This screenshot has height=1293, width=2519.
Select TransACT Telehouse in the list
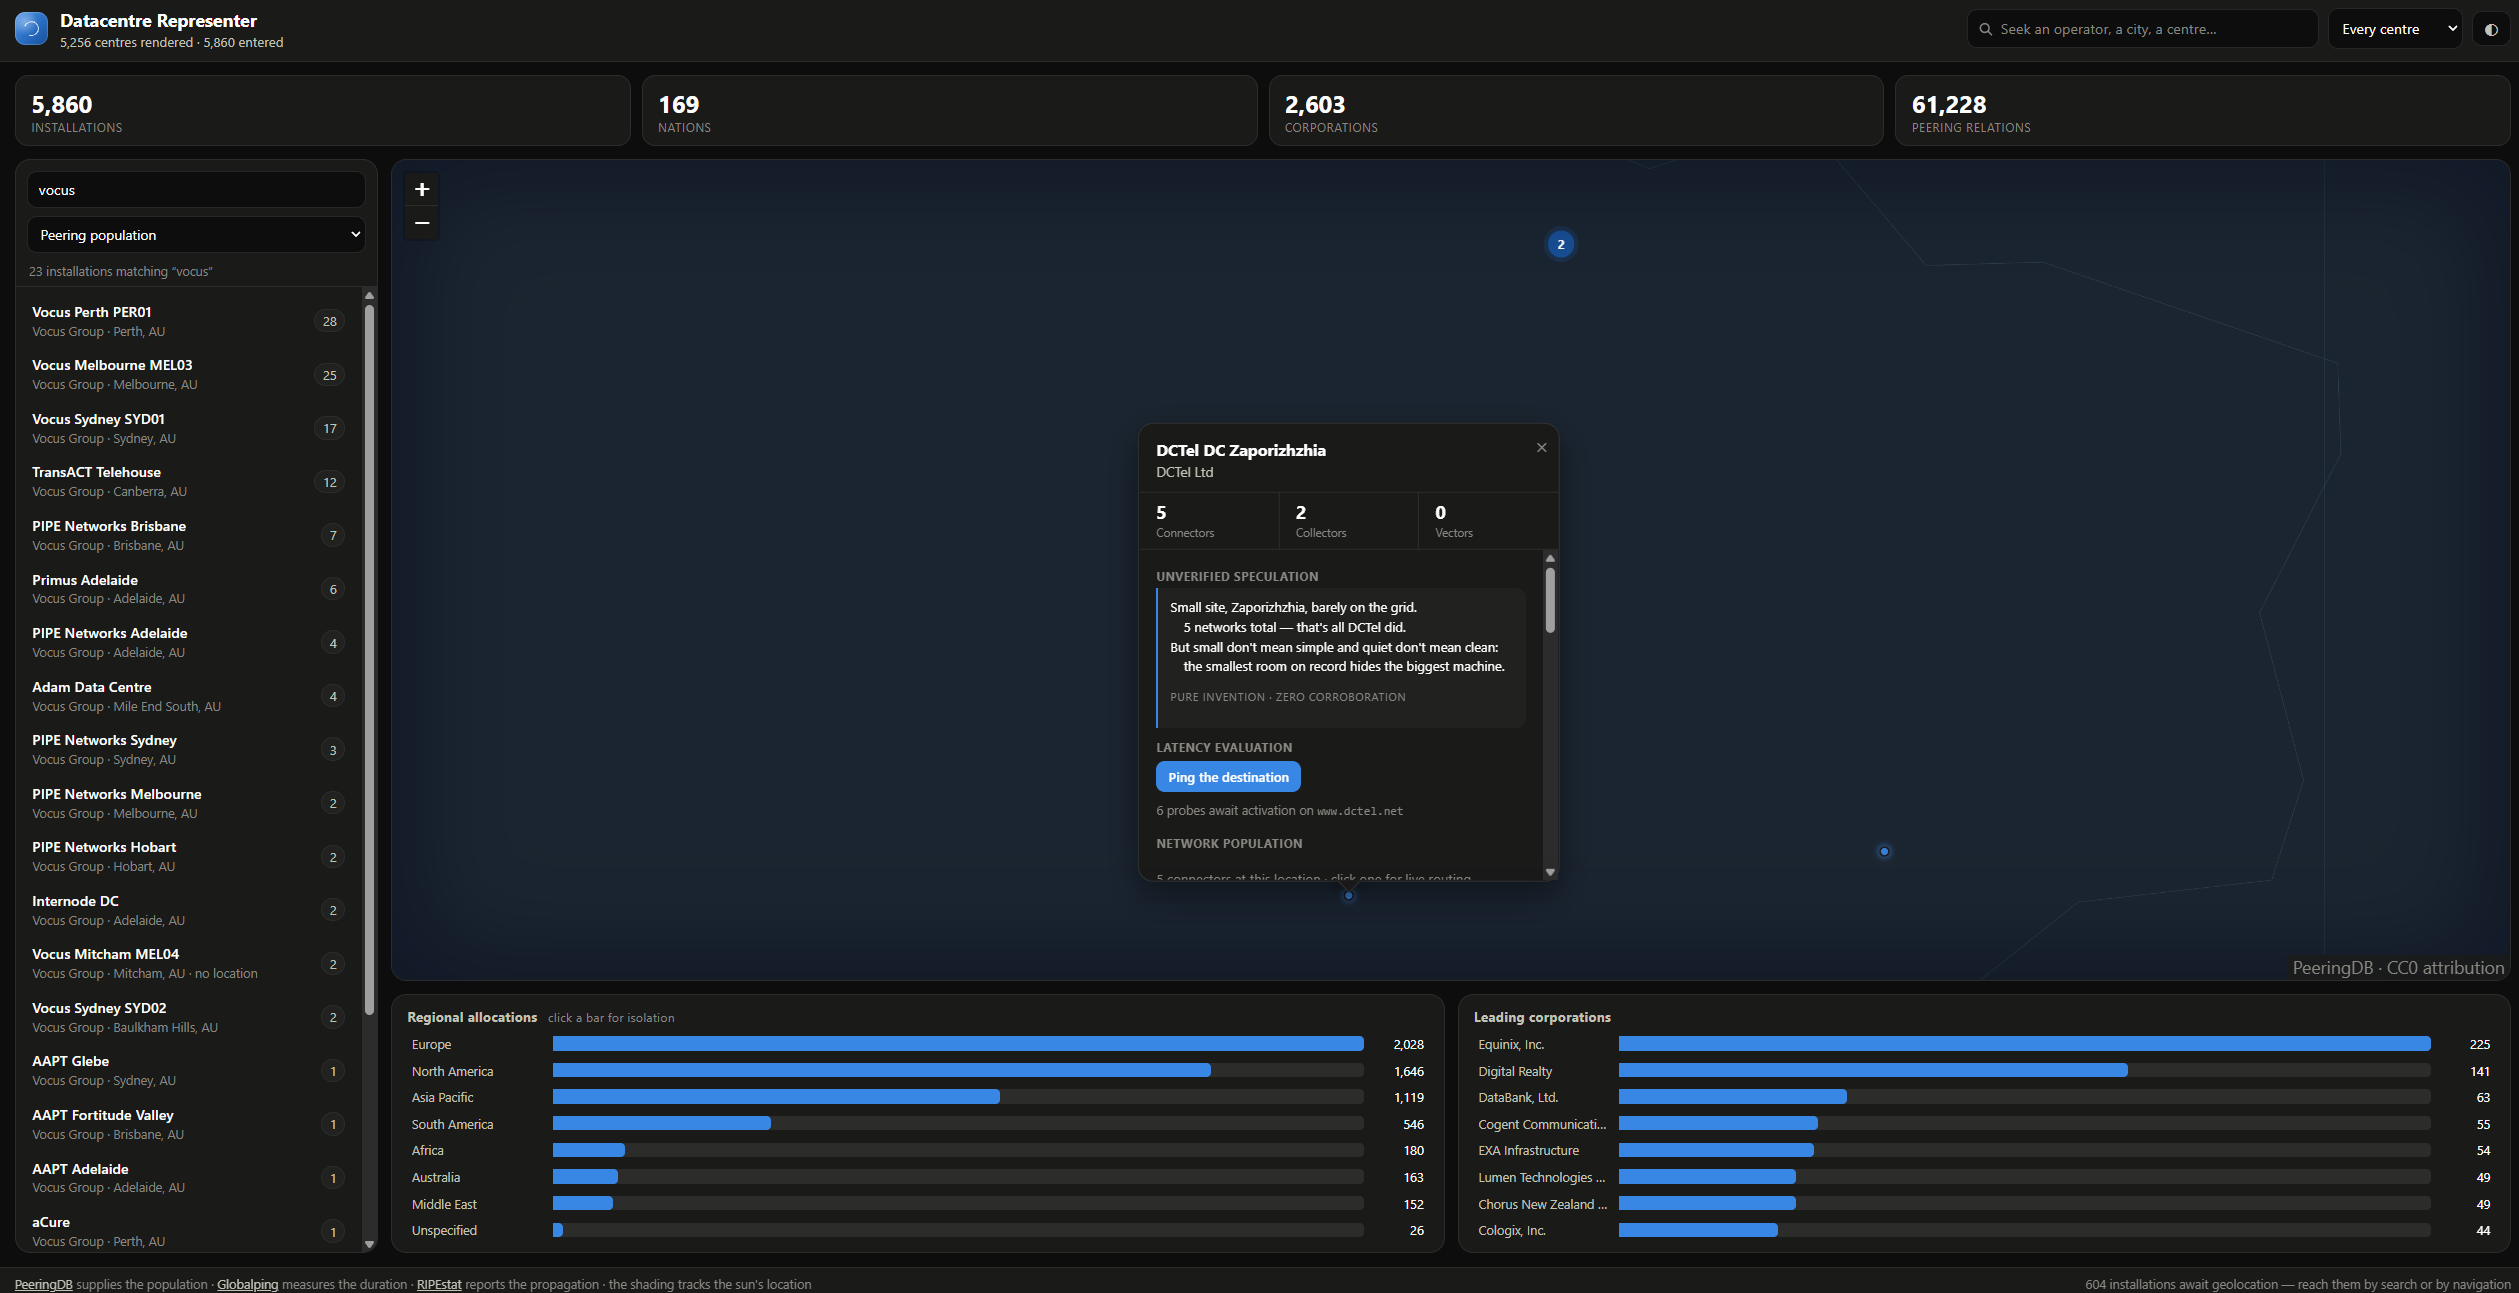(x=189, y=482)
